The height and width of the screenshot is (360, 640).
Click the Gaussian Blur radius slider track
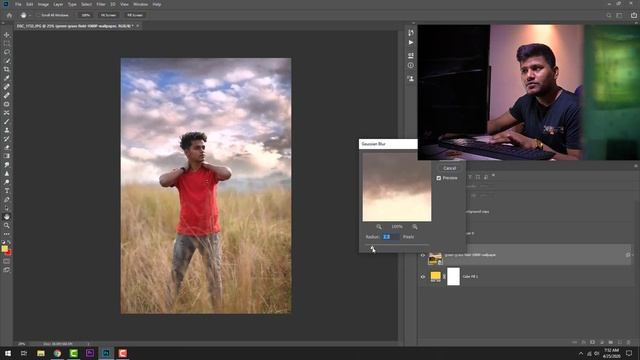[x=397, y=245]
